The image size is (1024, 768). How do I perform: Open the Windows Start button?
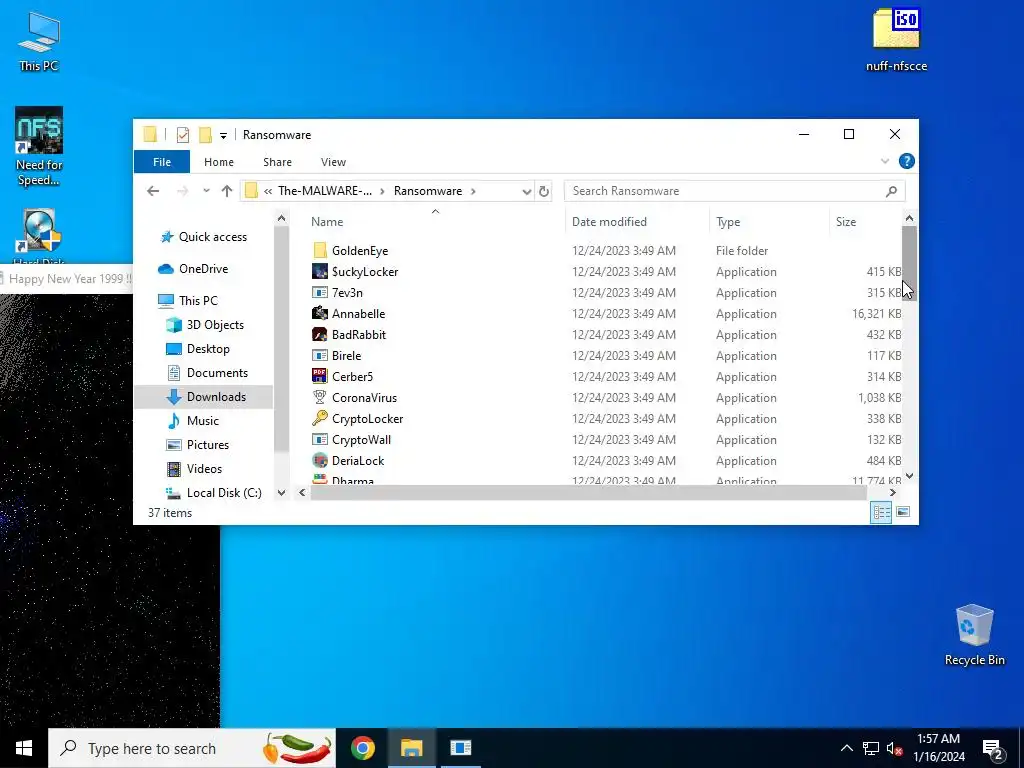[x=24, y=748]
